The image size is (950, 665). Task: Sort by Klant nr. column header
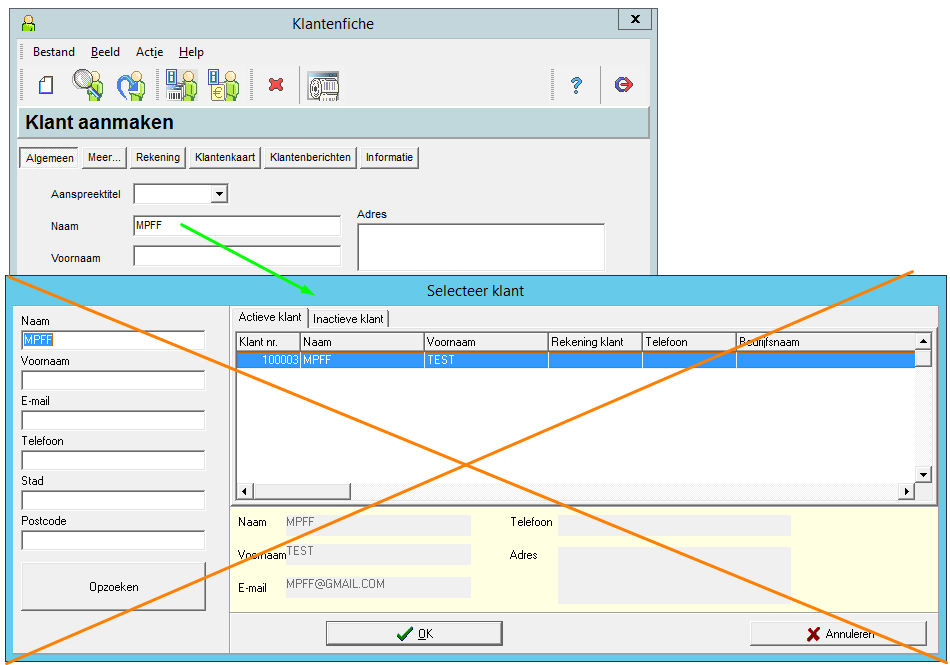tap(268, 342)
